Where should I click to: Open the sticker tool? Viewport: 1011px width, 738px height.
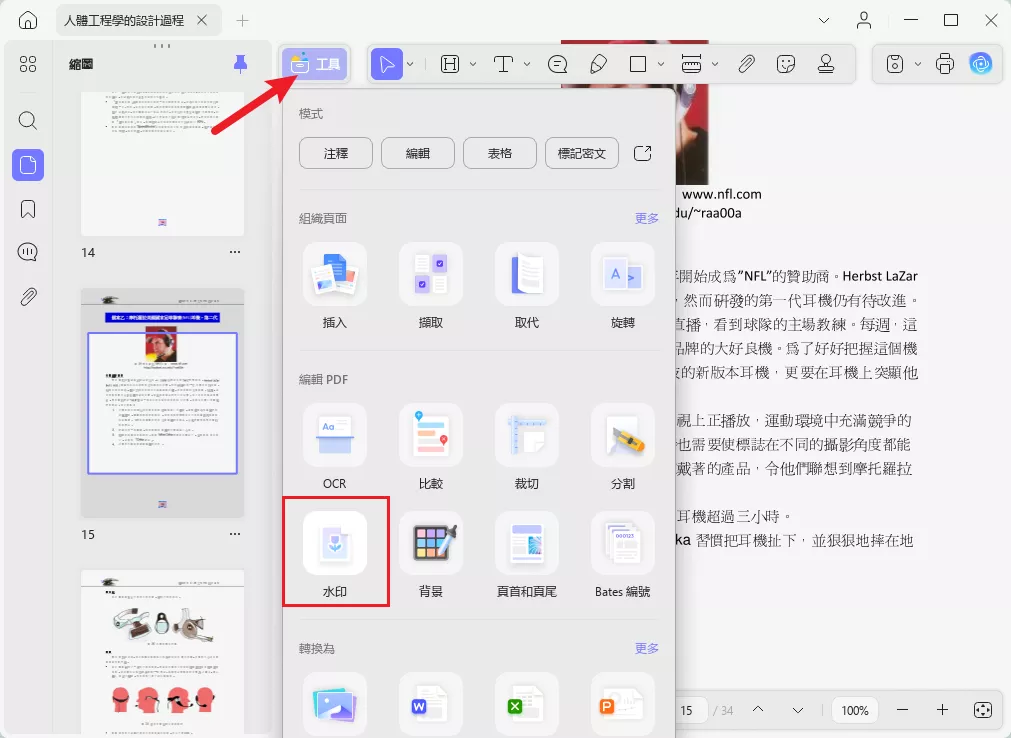786,64
